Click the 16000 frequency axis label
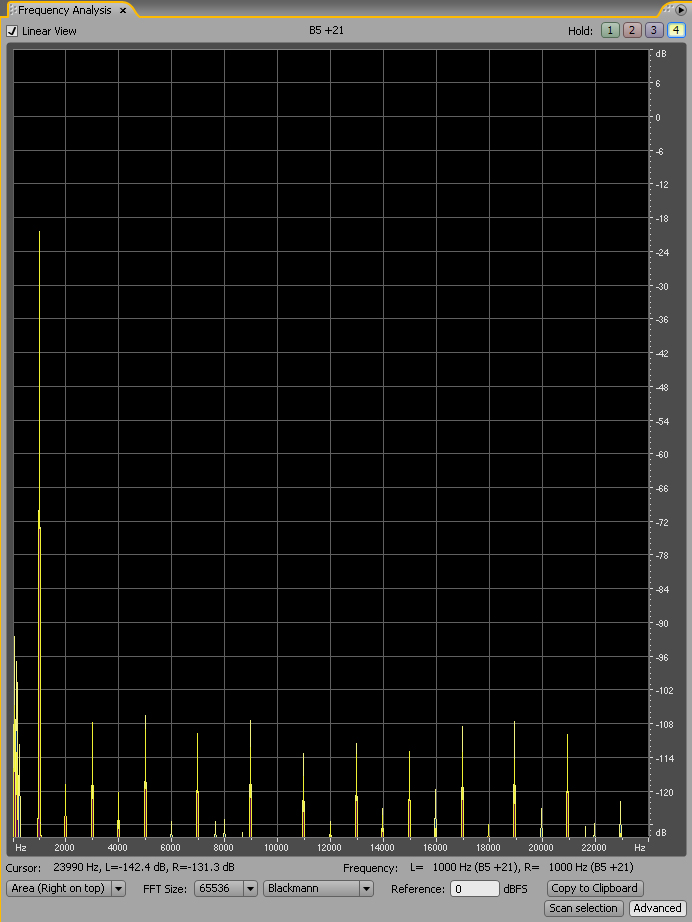This screenshot has height=922, width=692. [435, 847]
